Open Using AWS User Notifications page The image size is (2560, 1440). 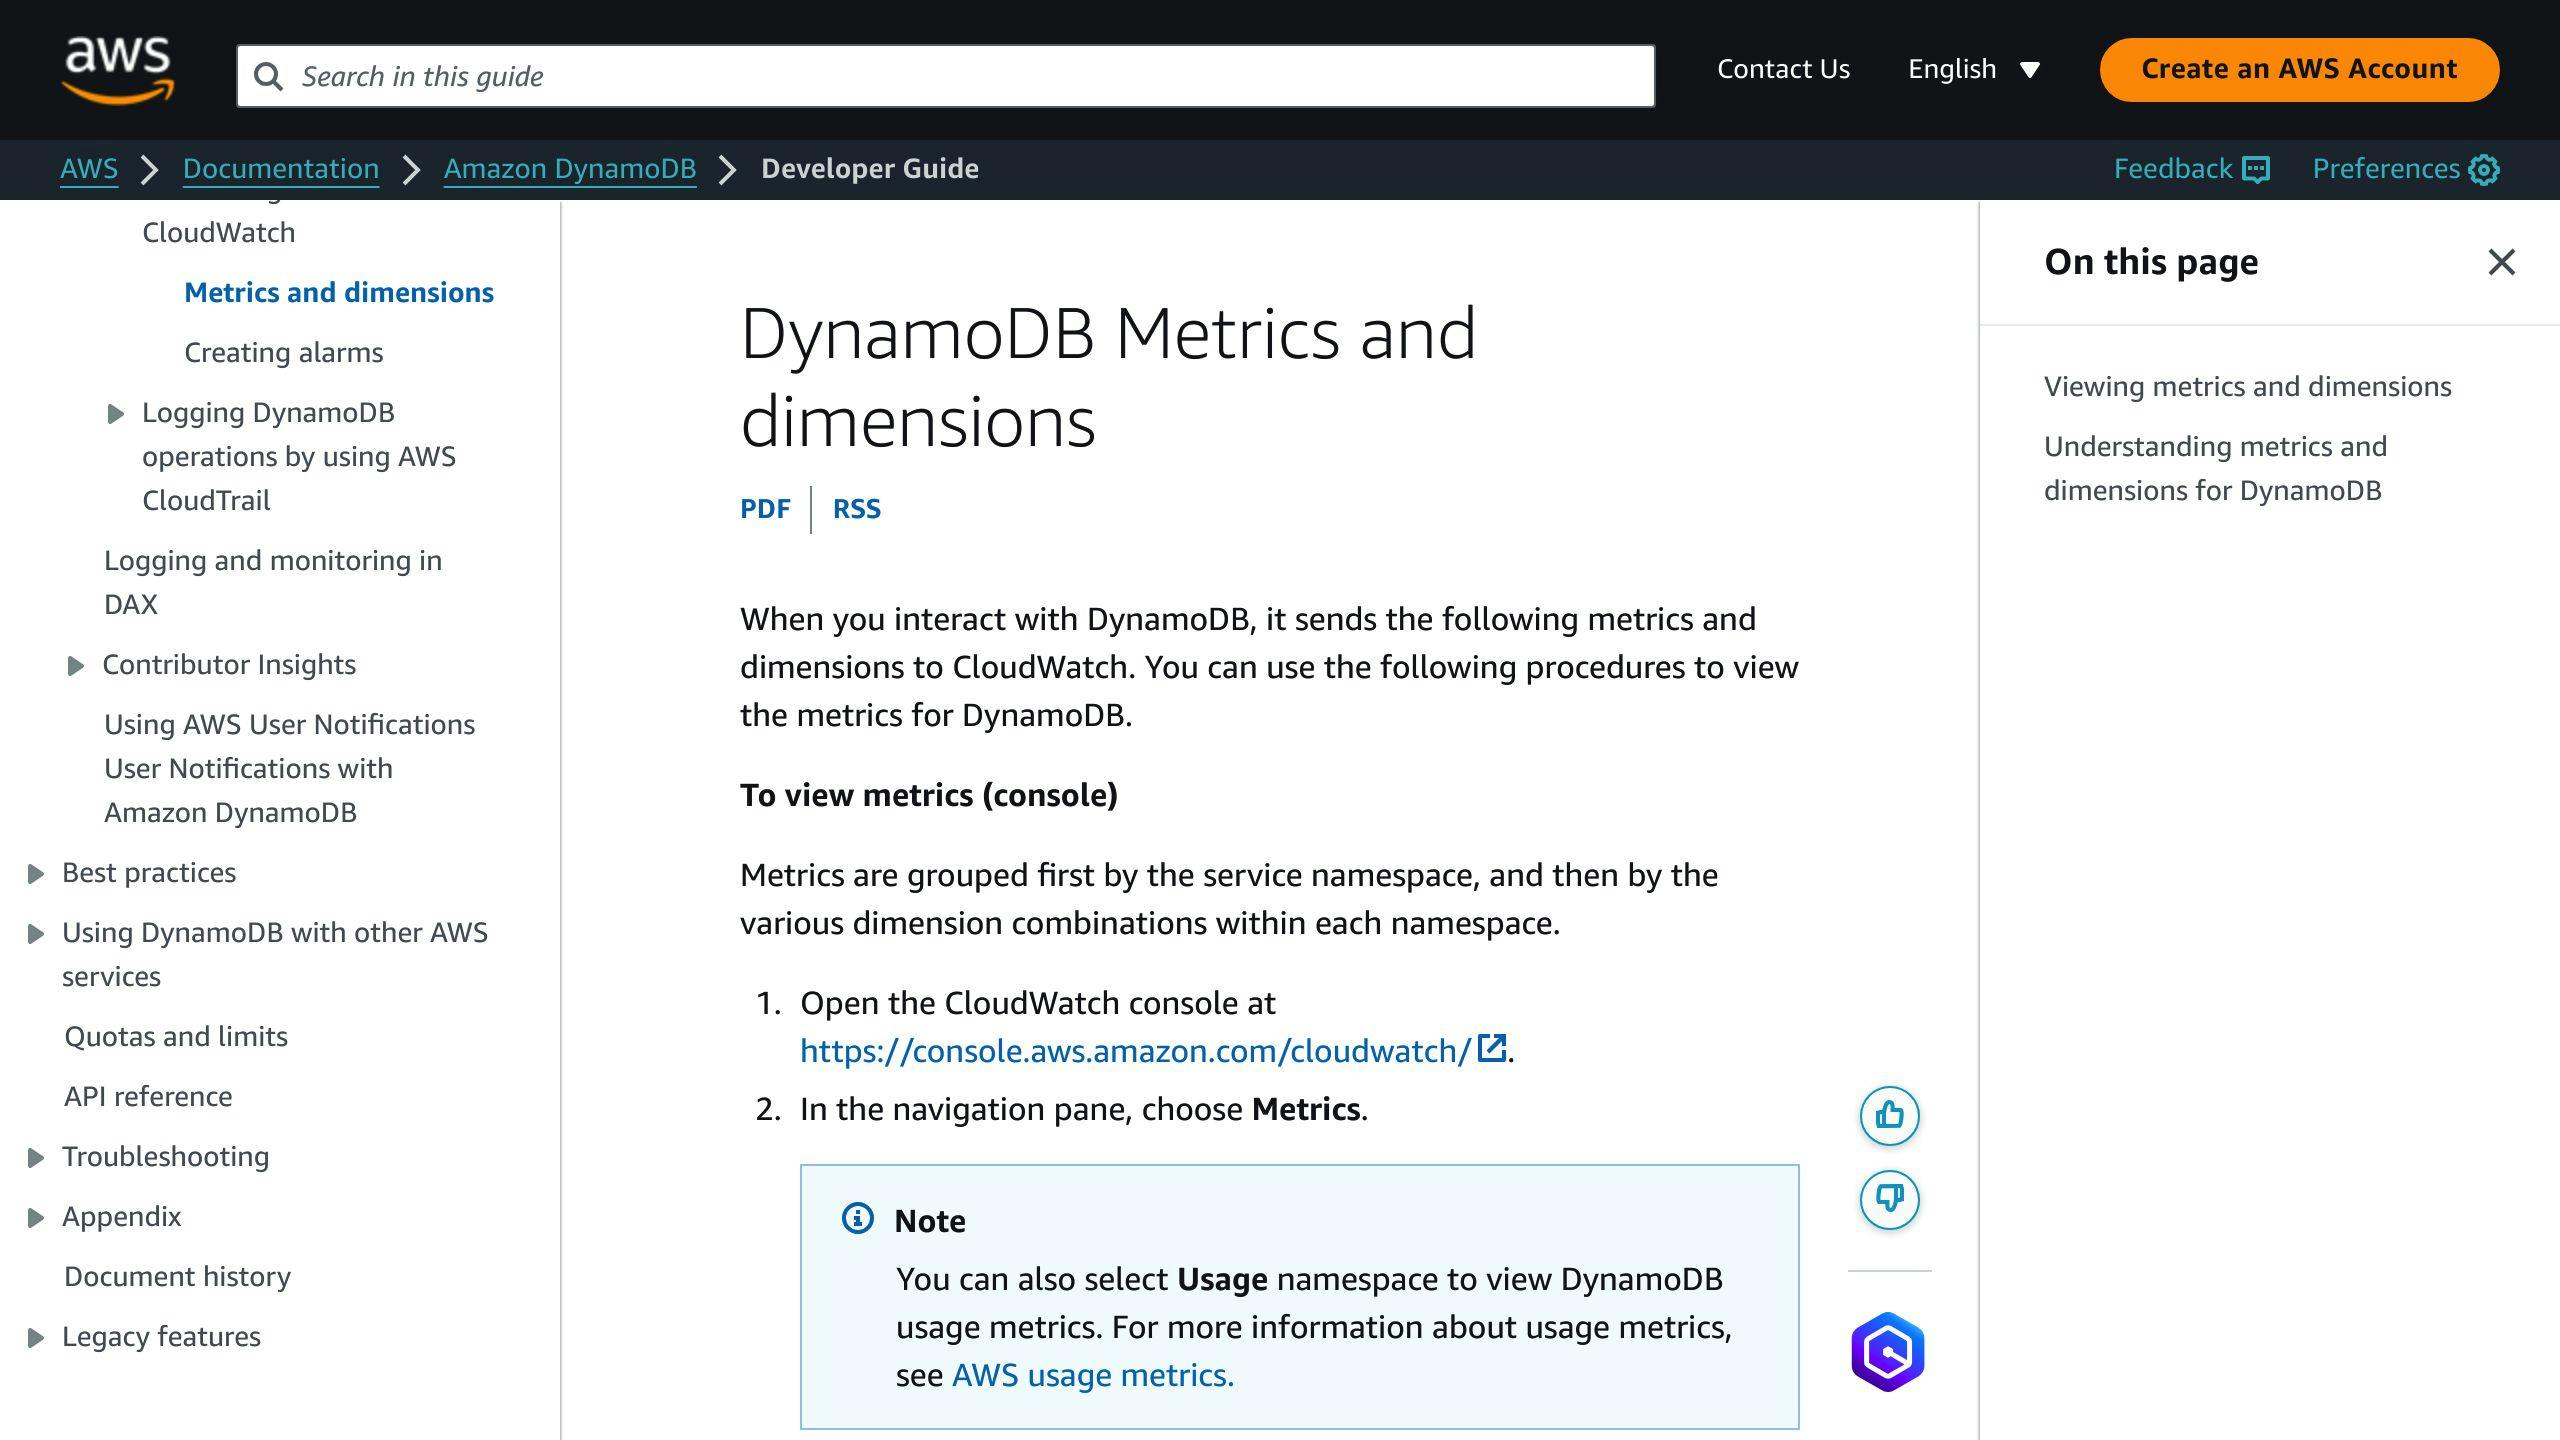click(x=289, y=768)
